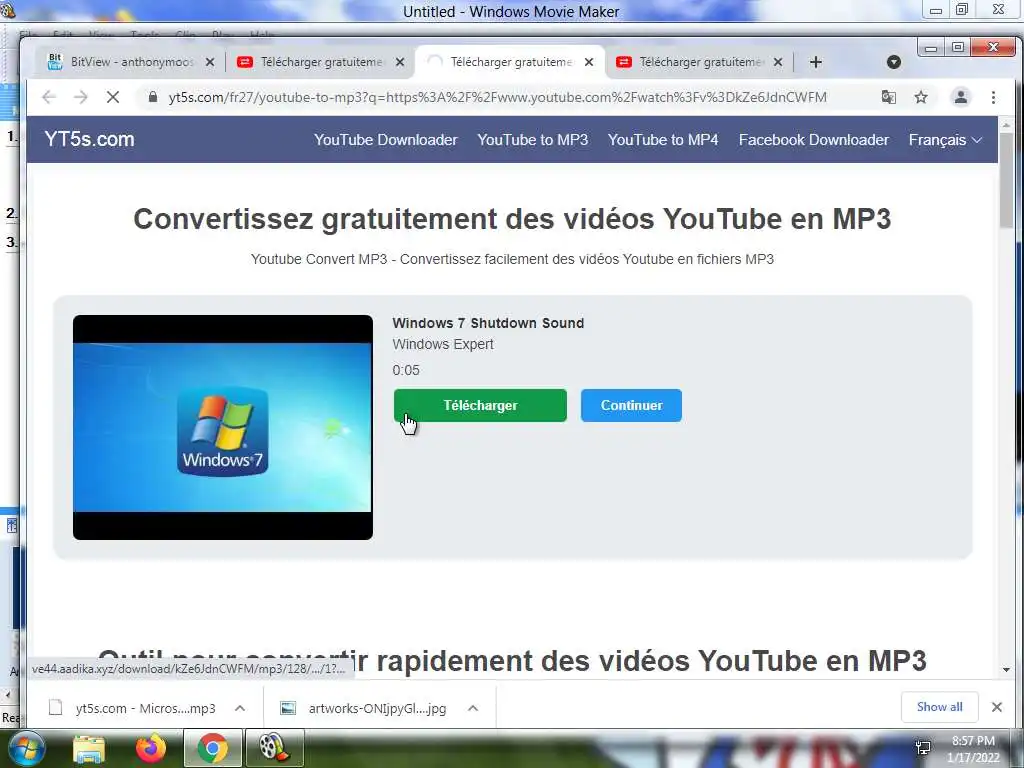Switch to Chrome in the taskbar
Image resolution: width=1024 pixels, height=768 pixels.
(x=212, y=748)
